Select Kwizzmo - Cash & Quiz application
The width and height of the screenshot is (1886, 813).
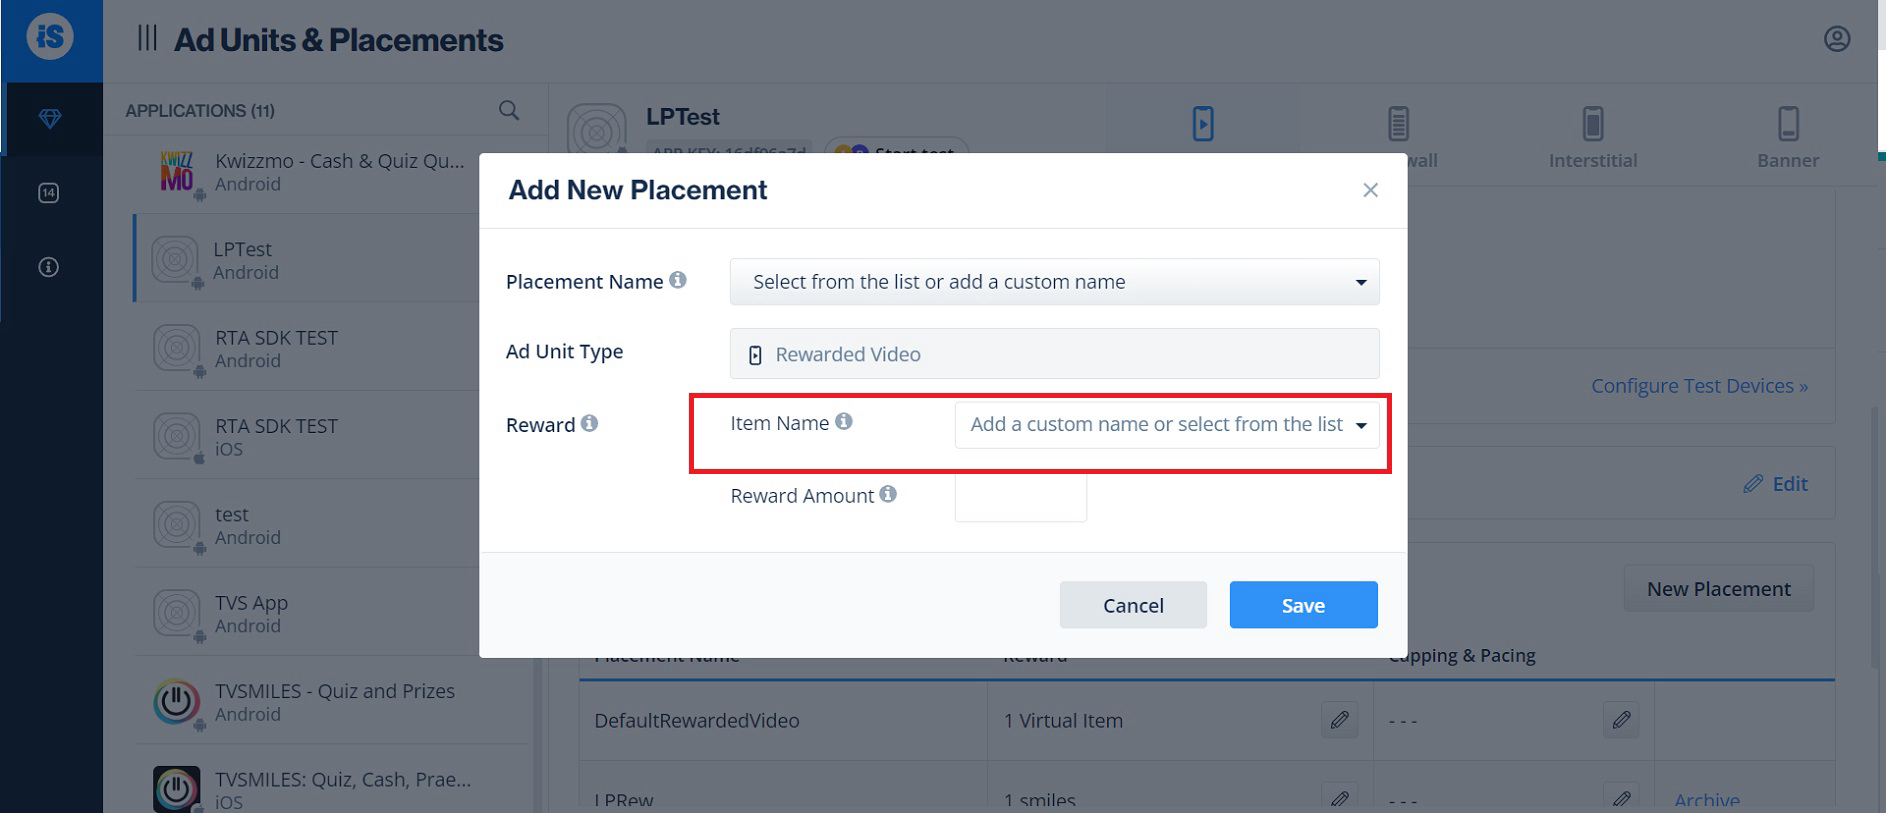tap(332, 172)
